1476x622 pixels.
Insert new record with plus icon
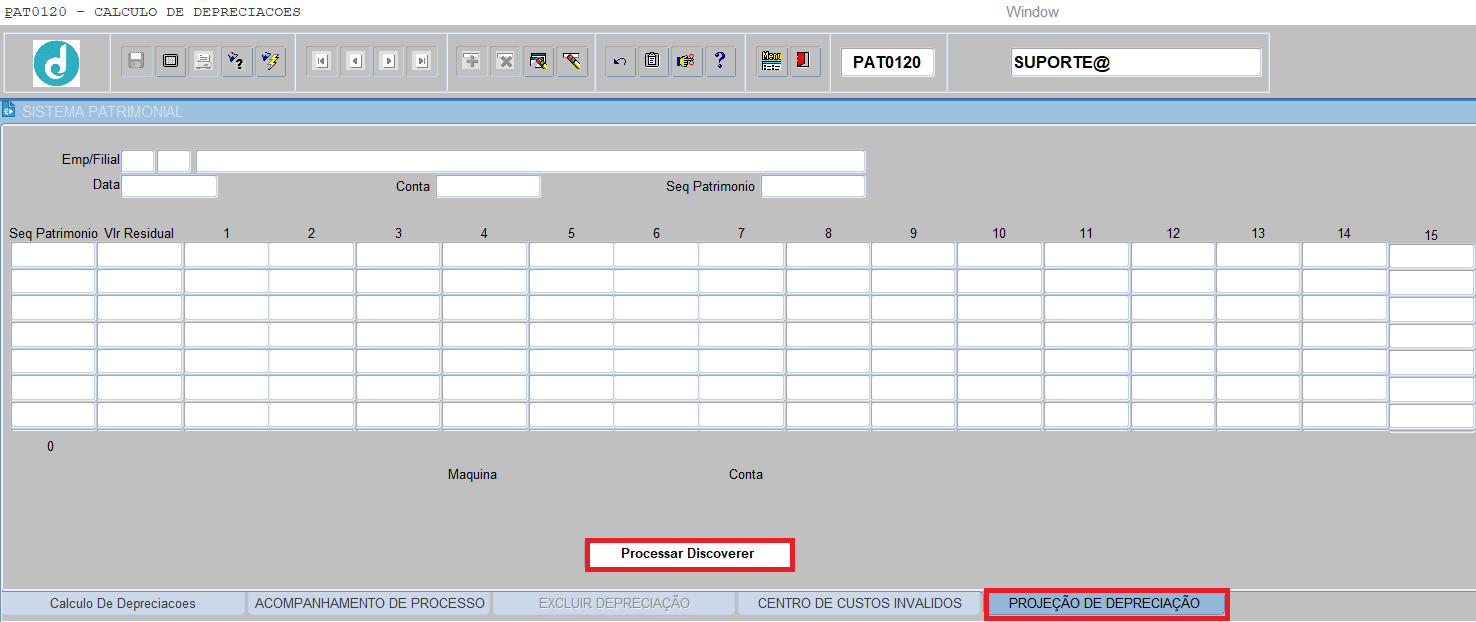472,62
